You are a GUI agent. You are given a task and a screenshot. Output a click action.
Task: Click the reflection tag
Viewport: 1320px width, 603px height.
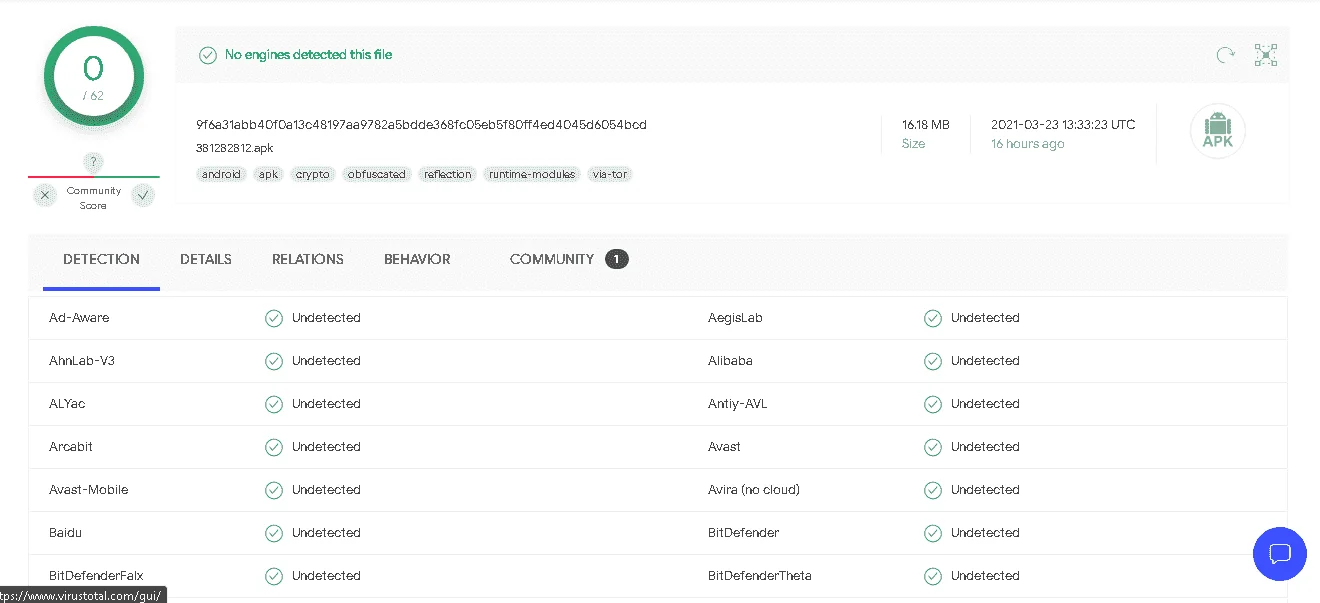[x=447, y=174]
